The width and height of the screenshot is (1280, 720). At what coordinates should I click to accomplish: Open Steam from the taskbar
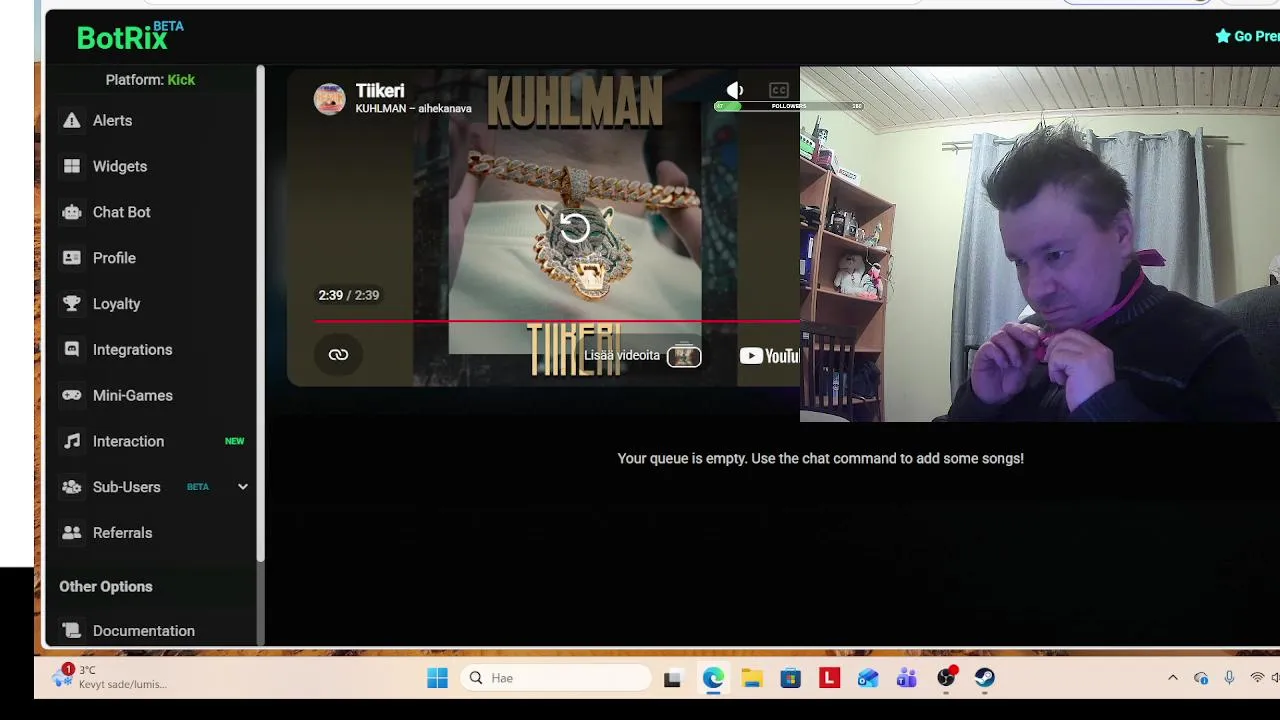(985, 679)
